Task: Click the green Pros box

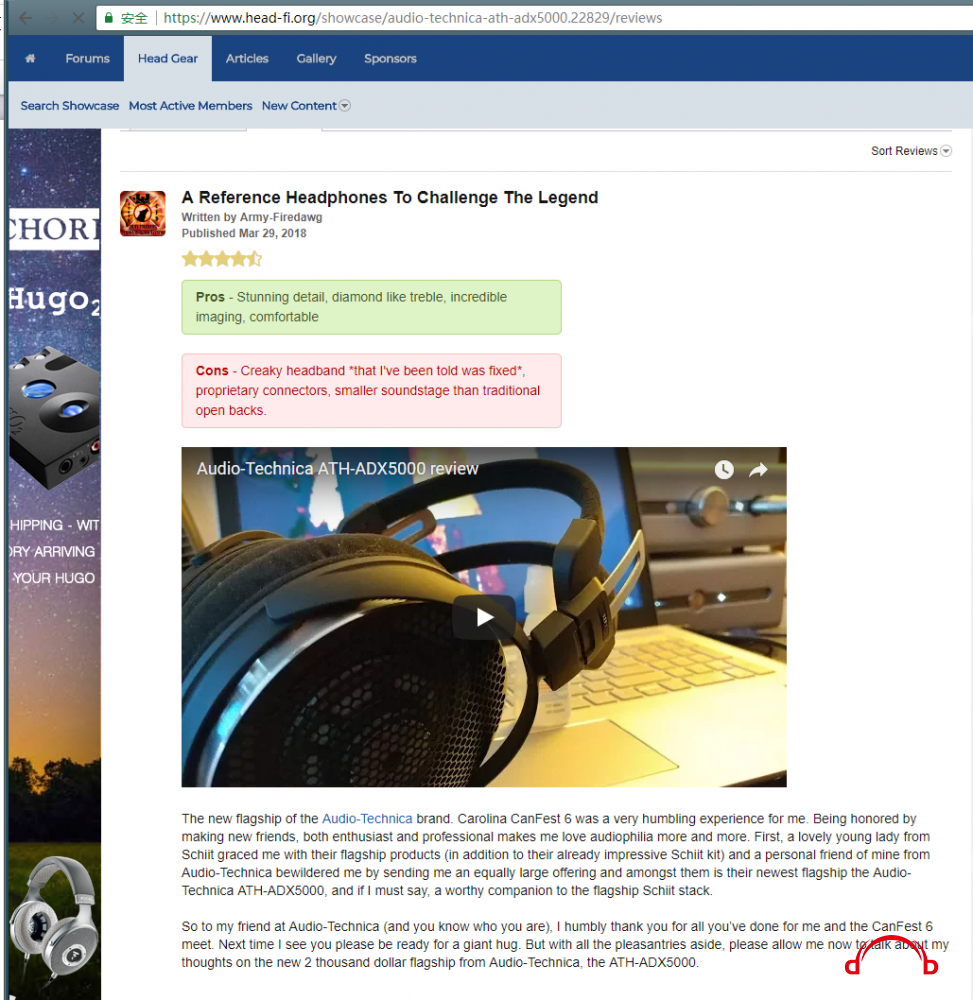Action: (x=371, y=307)
